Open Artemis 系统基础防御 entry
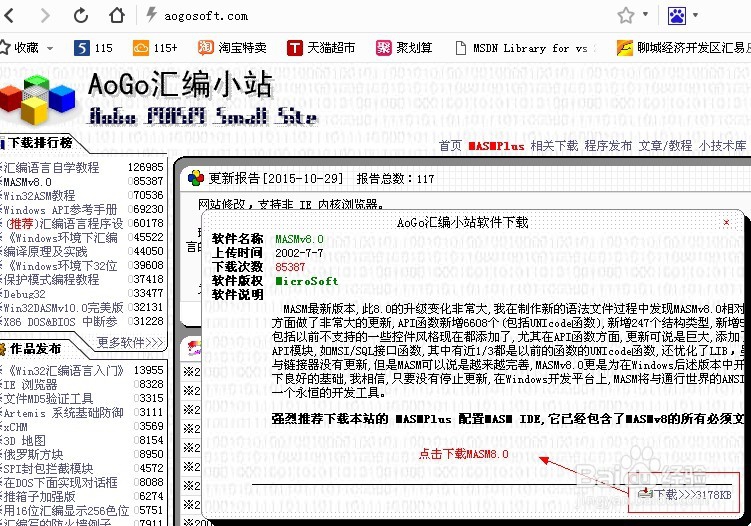 pos(63,412)
